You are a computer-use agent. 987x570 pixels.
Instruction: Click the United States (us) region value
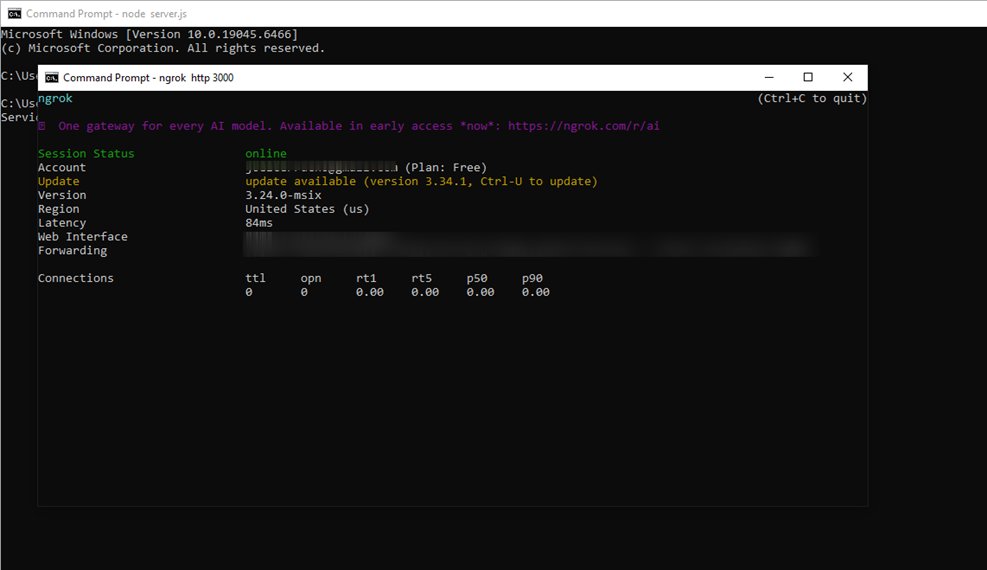coord(307,210)
